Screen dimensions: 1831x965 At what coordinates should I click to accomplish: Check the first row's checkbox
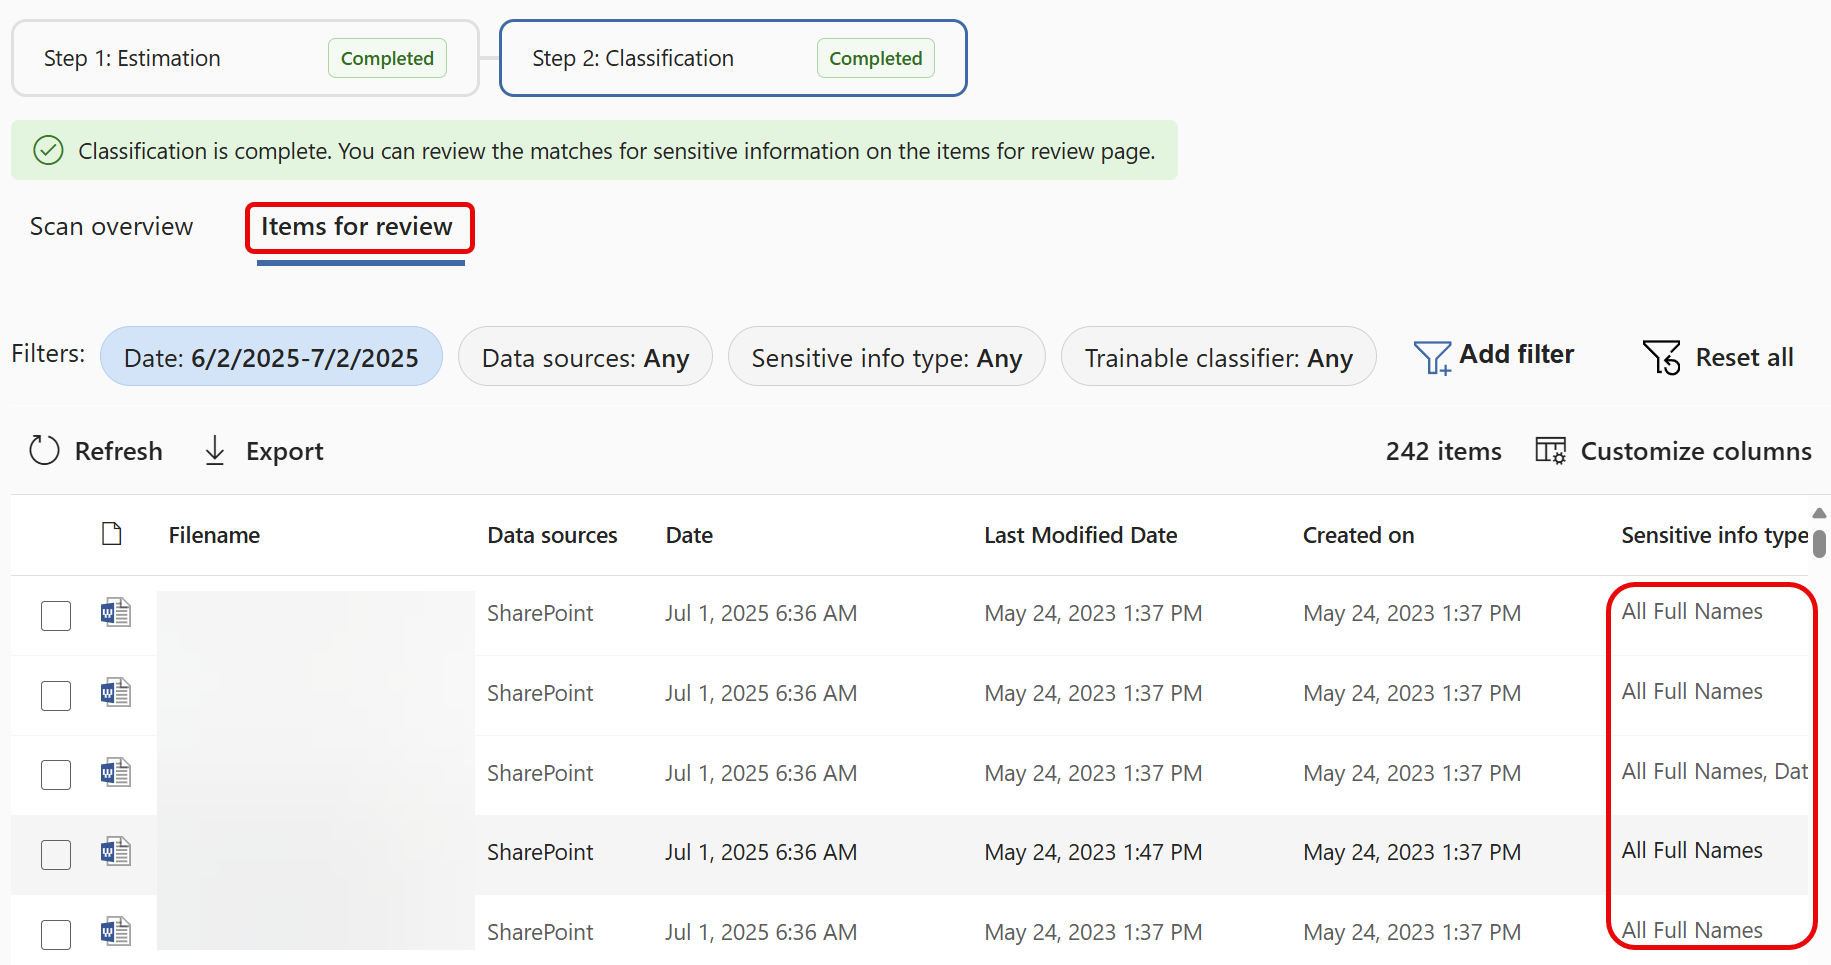(56, 615)
